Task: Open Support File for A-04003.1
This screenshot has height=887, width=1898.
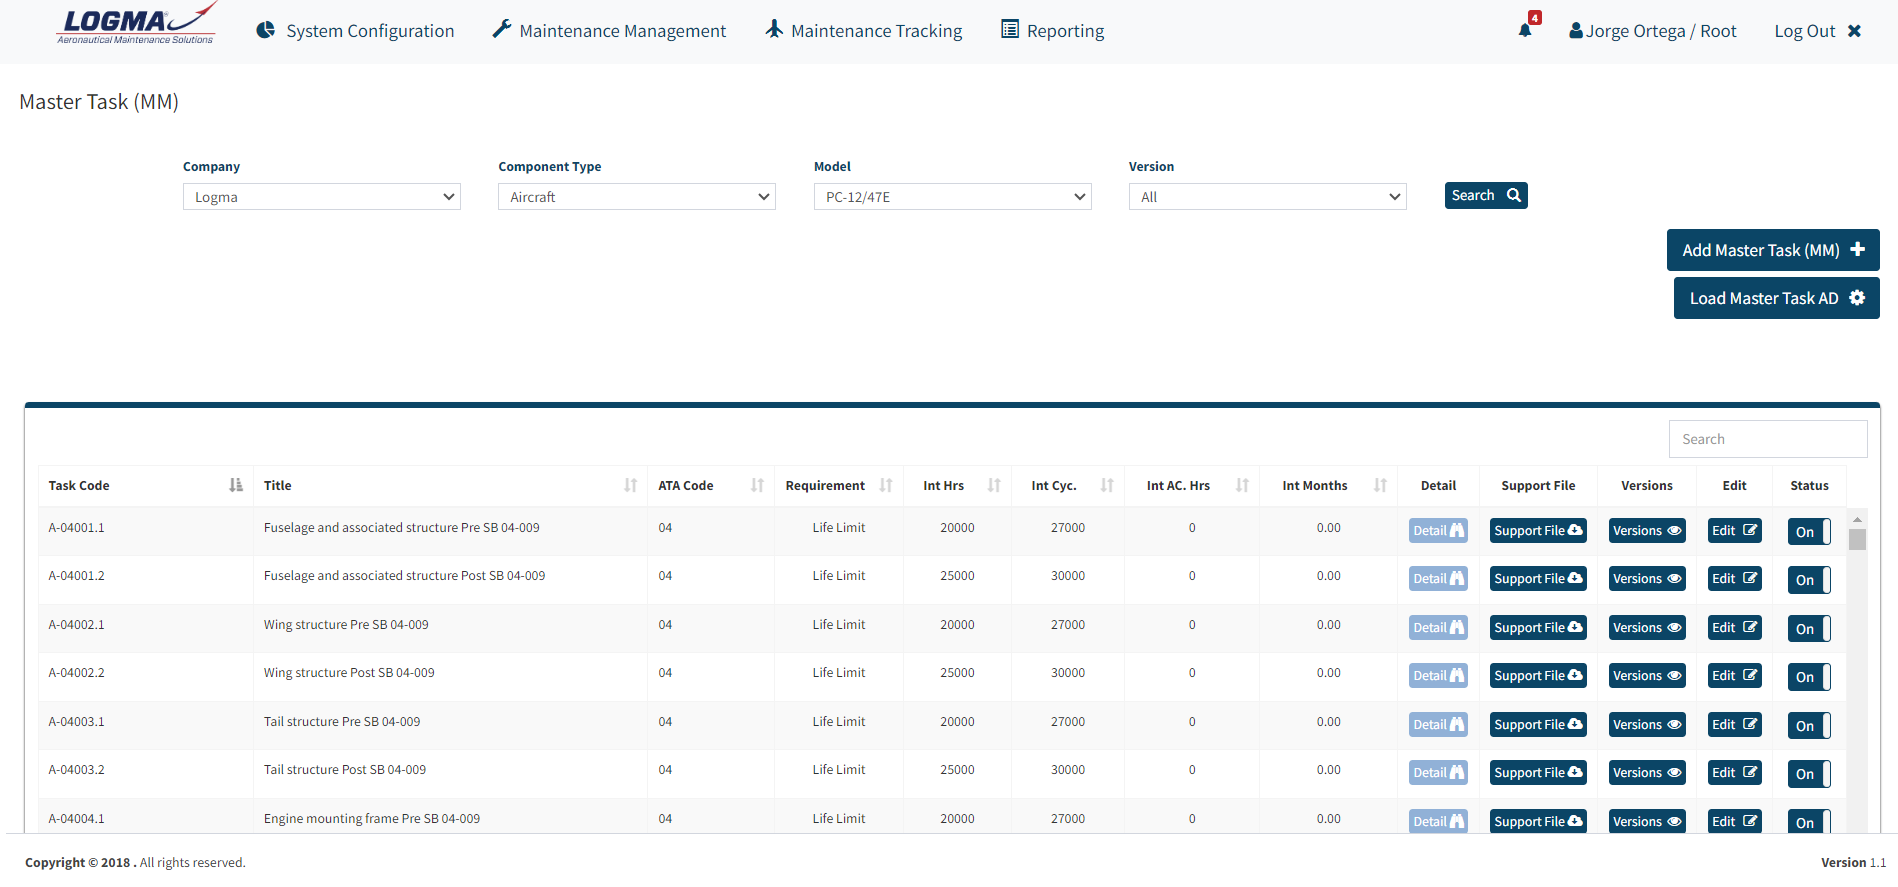Action: (x=1538, y=725)
